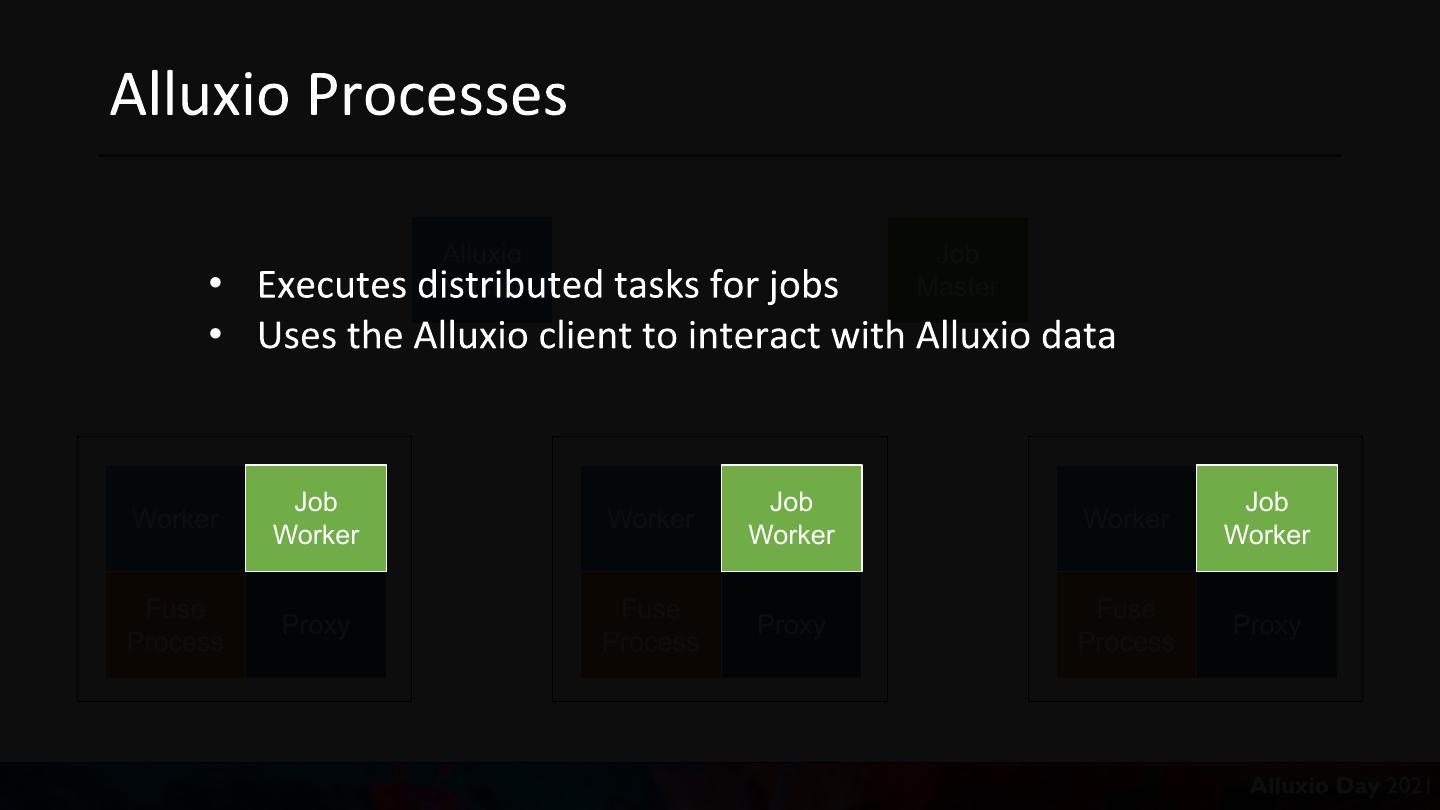Select the dimmed Worker box in right group

[x=1126, y=518]
